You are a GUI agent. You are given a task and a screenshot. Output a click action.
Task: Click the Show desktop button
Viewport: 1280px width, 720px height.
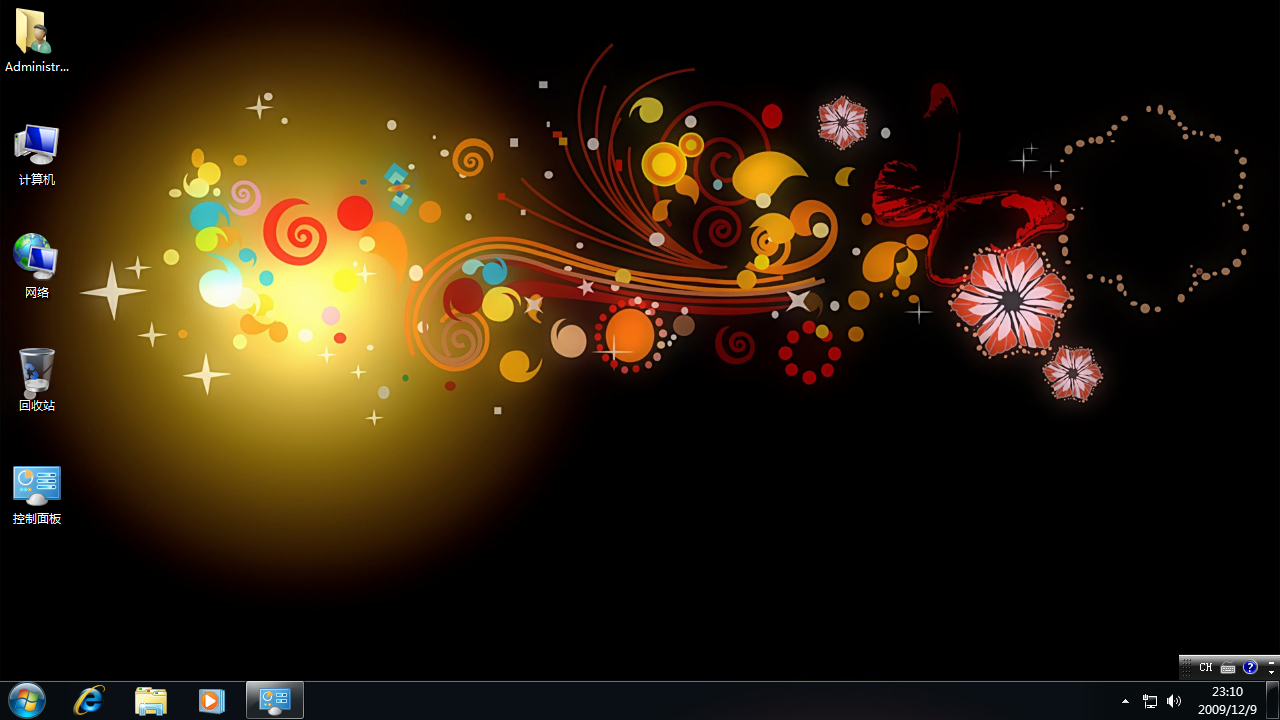coord(1272,700)
